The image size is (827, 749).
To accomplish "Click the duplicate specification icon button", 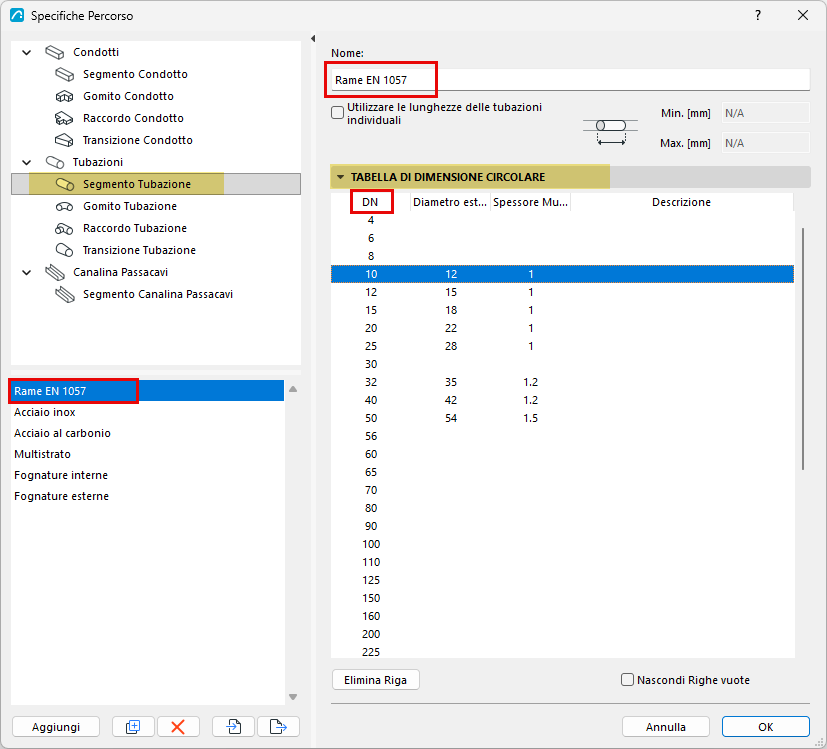I will pos(133,726).
